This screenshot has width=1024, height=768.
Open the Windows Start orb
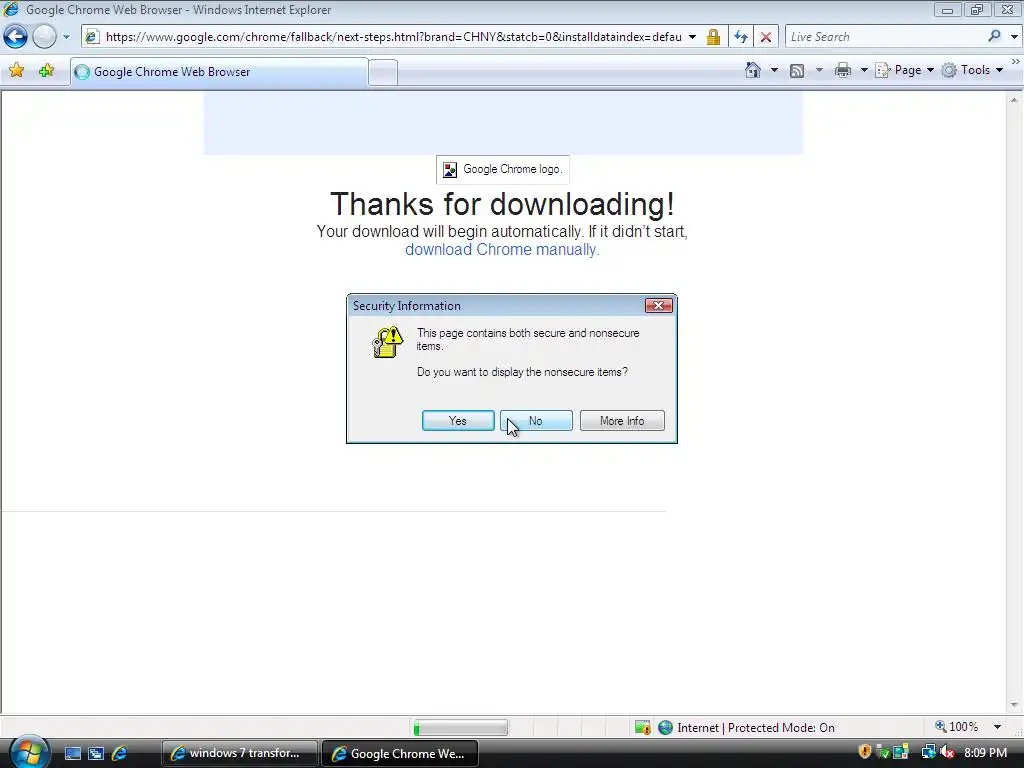pos(29,752)
